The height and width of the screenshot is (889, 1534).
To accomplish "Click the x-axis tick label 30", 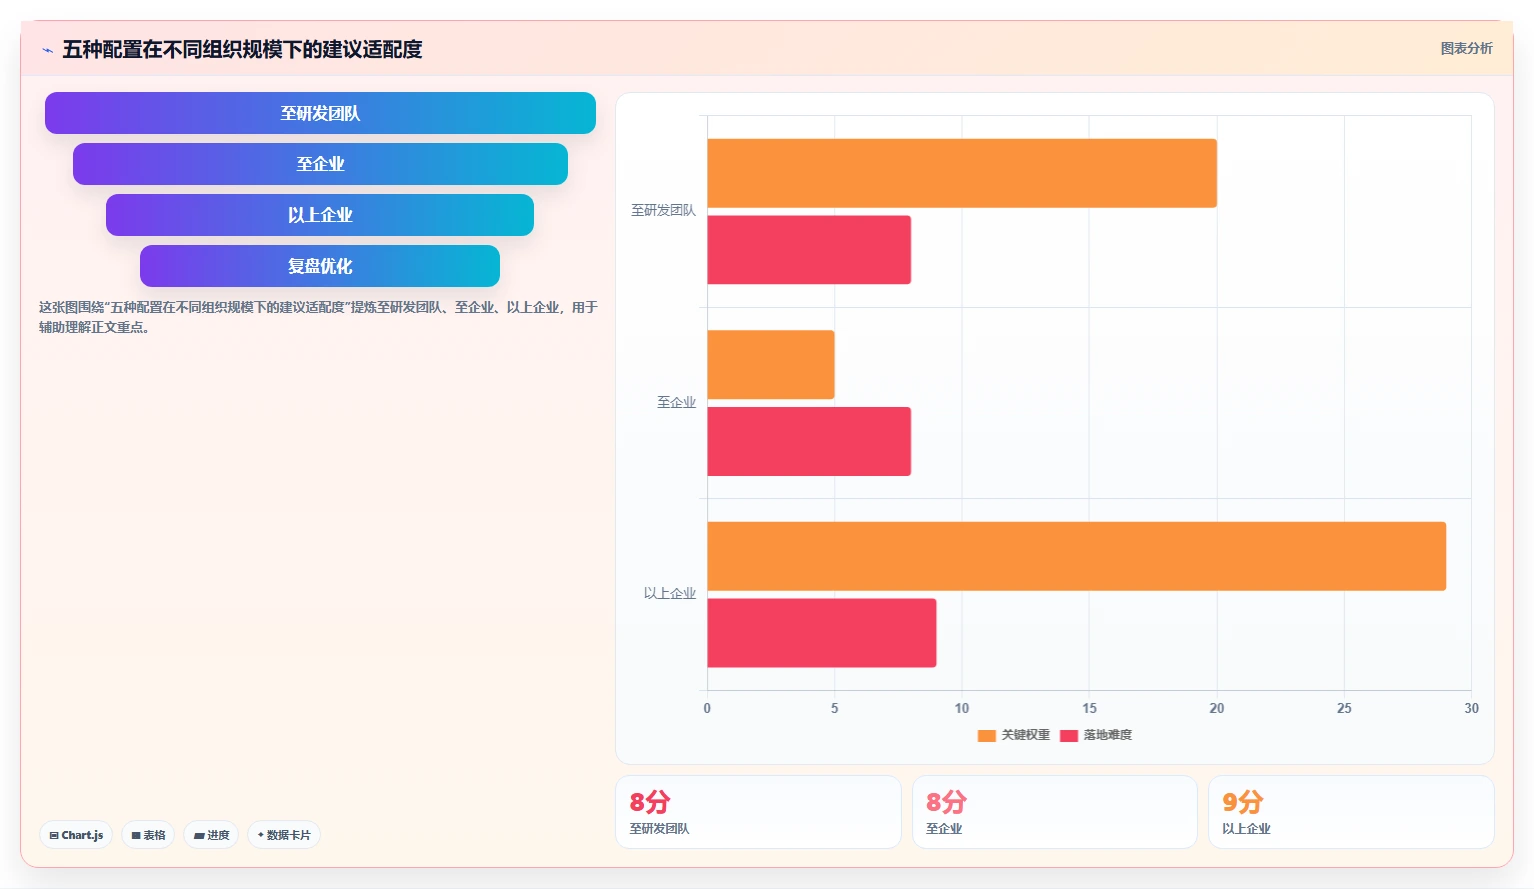I will pyautogui.click(x=1471, y=708).
